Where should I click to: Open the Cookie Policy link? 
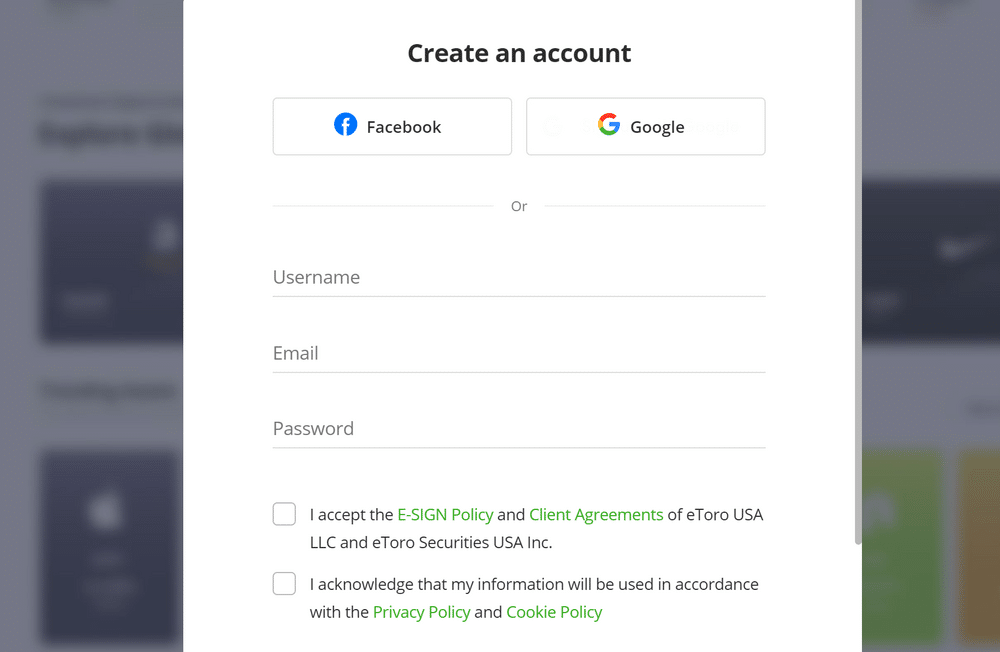coord(554,612)
